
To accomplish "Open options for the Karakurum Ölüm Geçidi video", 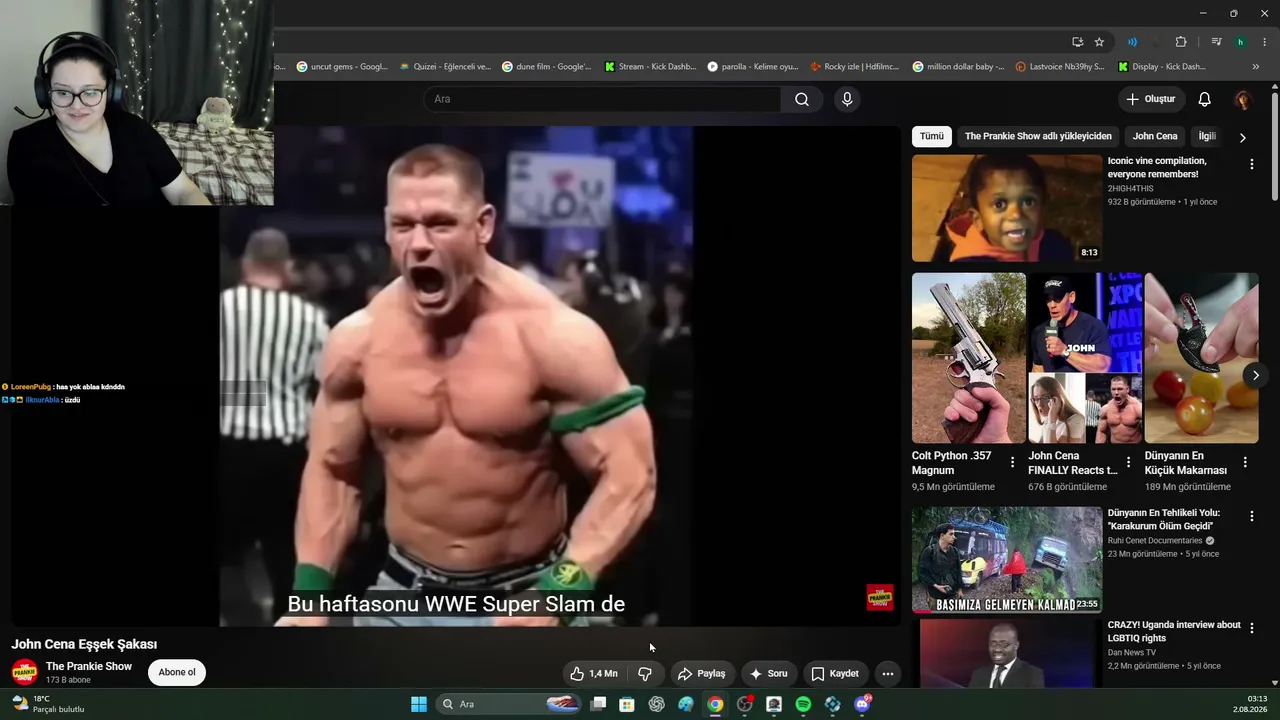I will click(x=1251, y=516).
